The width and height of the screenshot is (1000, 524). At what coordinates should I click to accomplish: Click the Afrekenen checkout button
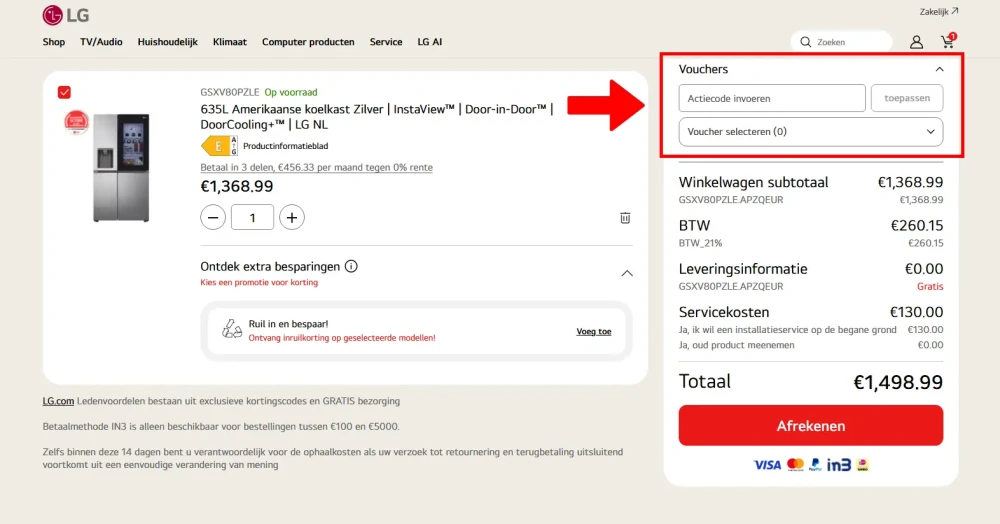coord(810,426)
